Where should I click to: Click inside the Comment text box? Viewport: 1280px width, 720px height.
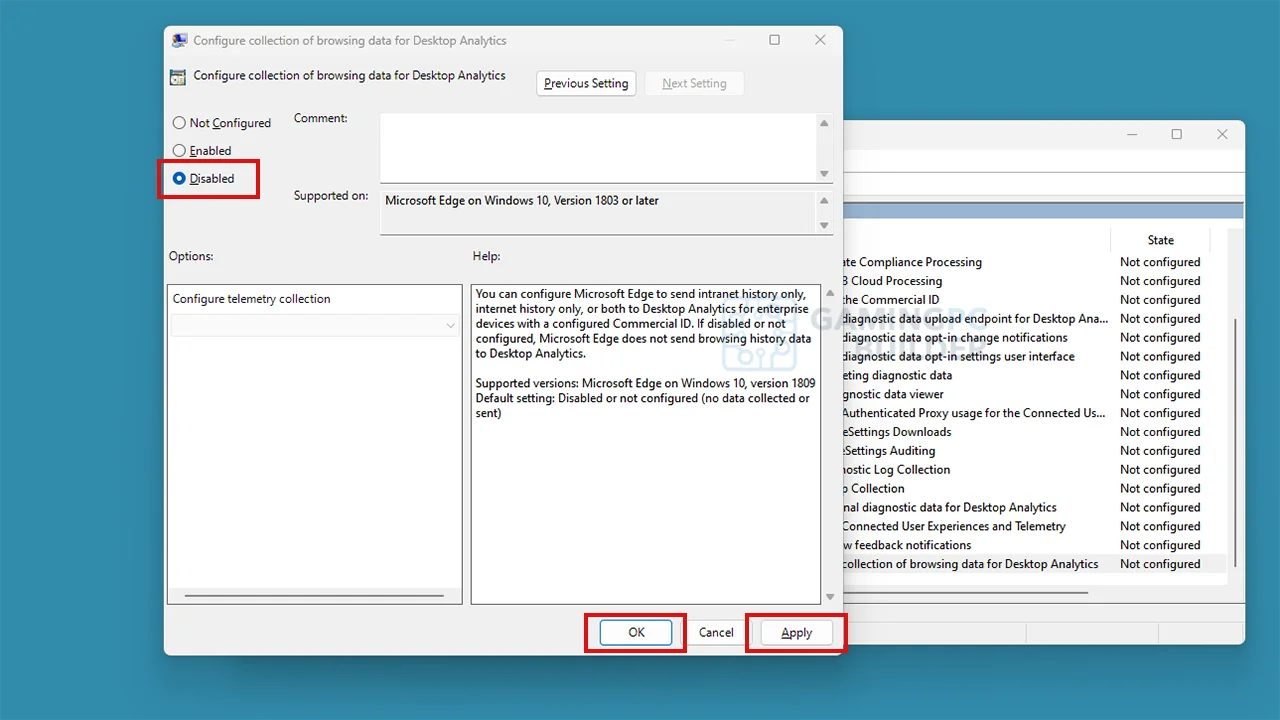coord(598,148)
